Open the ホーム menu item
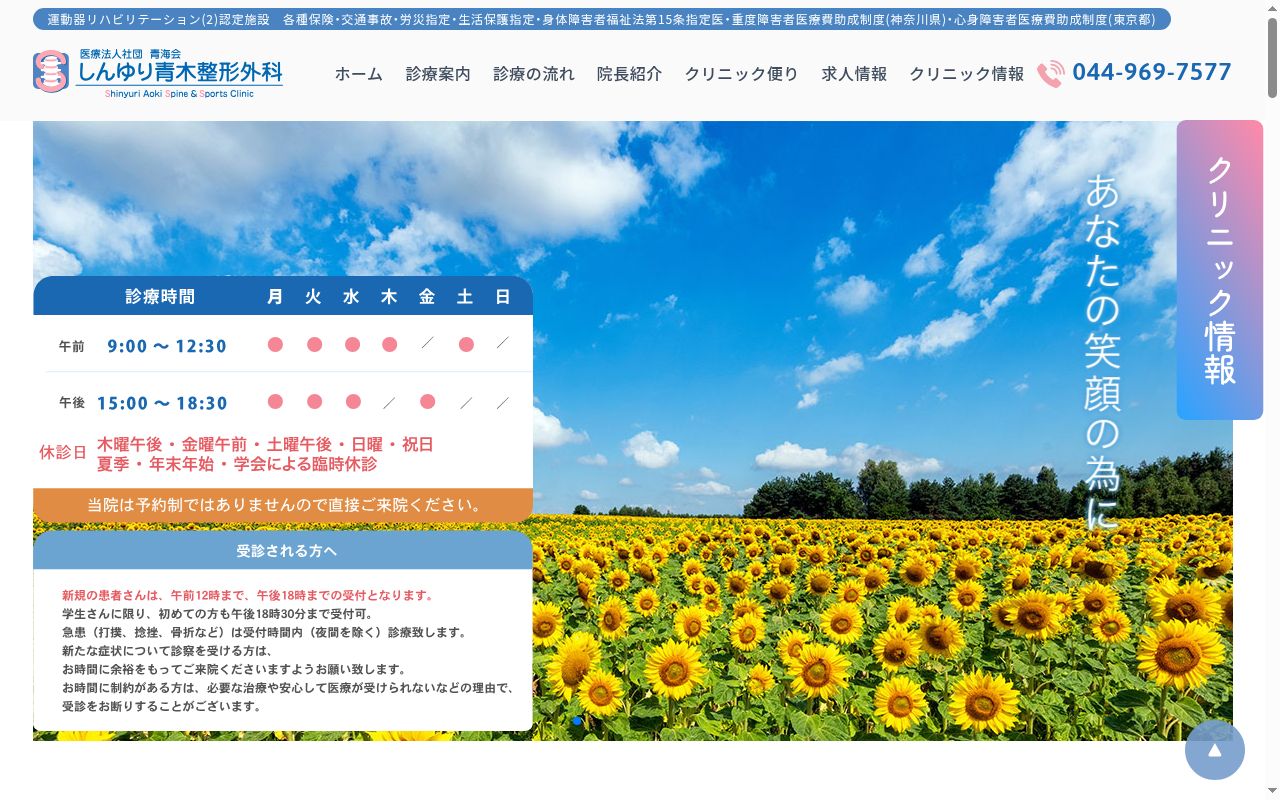Screen dimensions: 1280x800 [x=359, y=74]
